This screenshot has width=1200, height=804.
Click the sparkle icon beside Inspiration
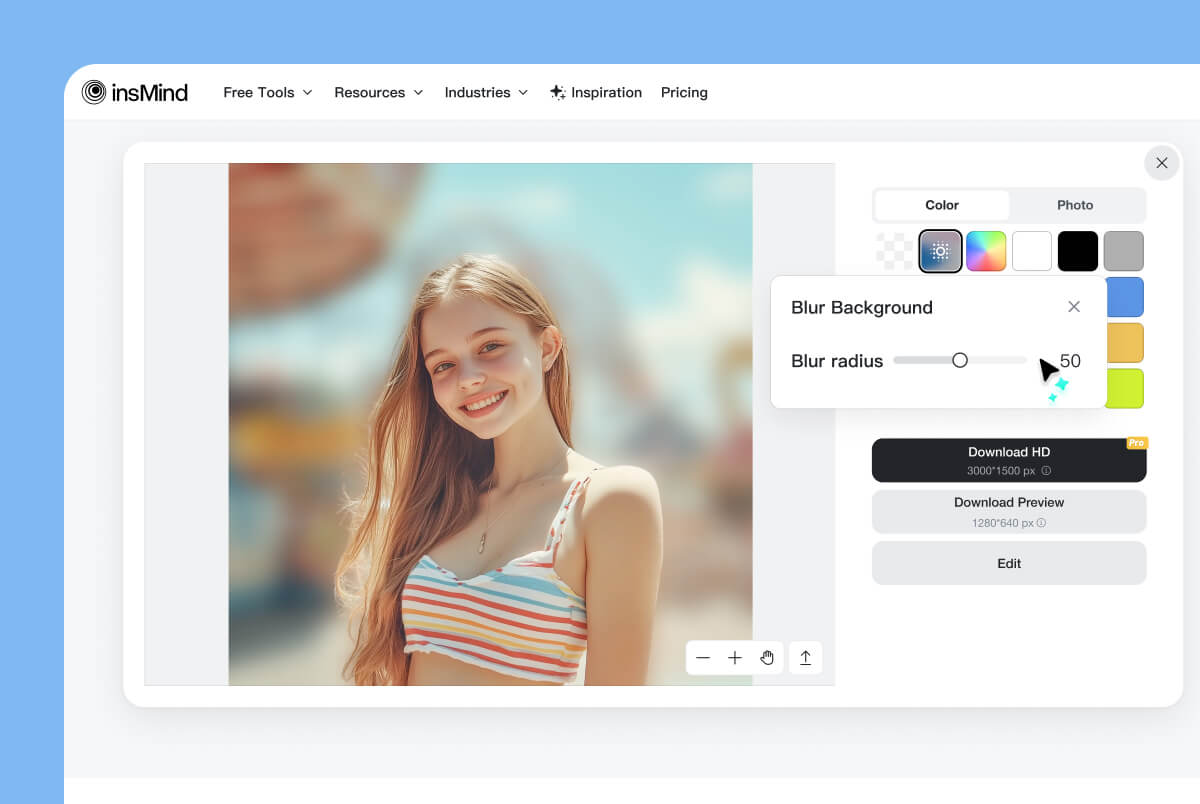tap(558, 92)
